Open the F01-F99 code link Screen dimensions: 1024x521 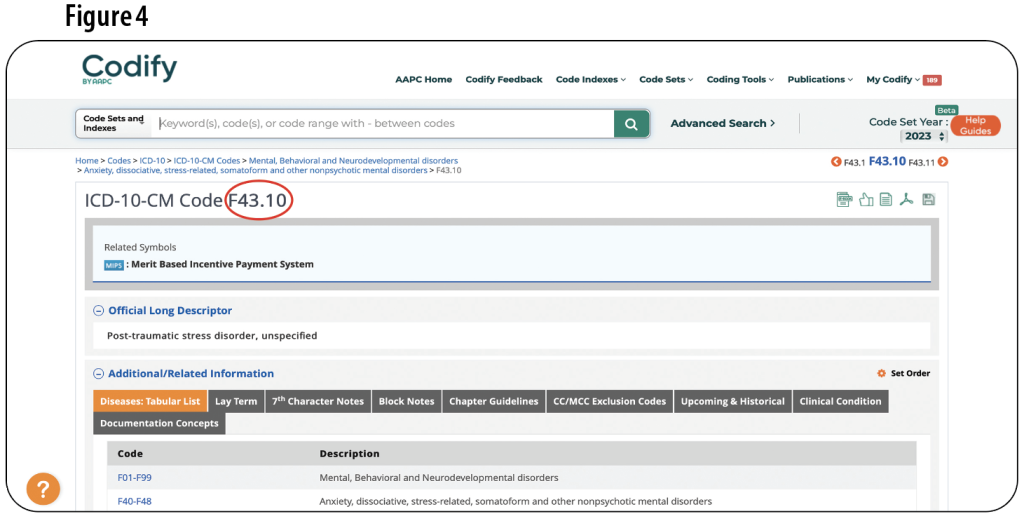point(135,478)
